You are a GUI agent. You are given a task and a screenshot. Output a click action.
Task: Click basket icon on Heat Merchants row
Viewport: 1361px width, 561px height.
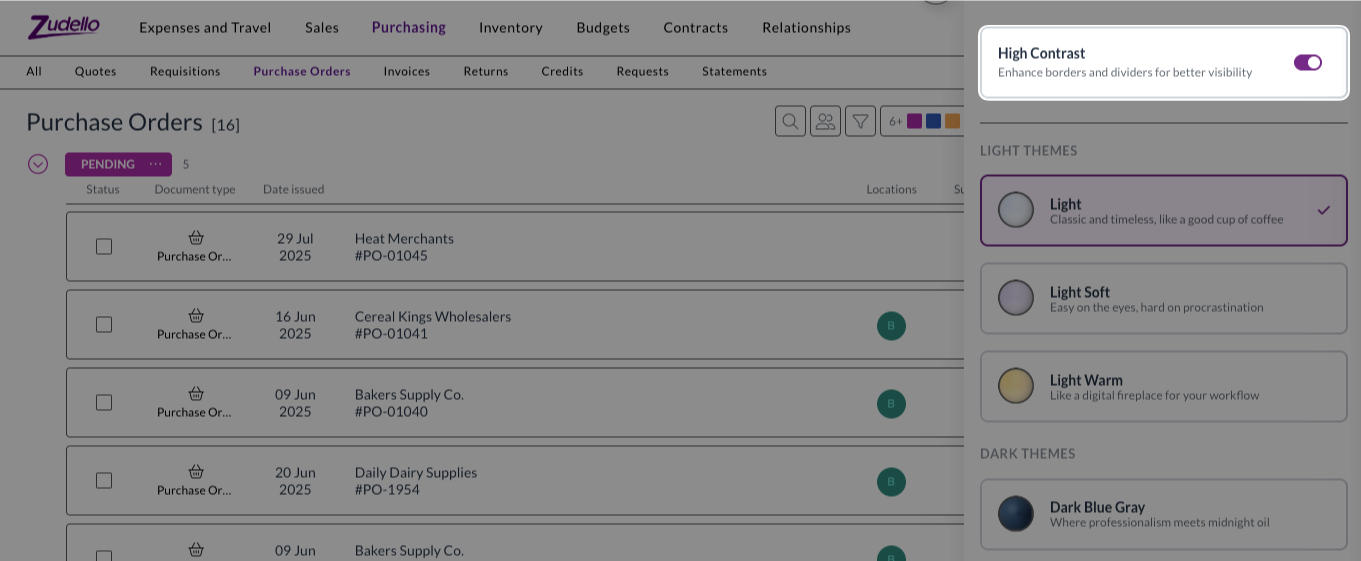coord(196,238)
